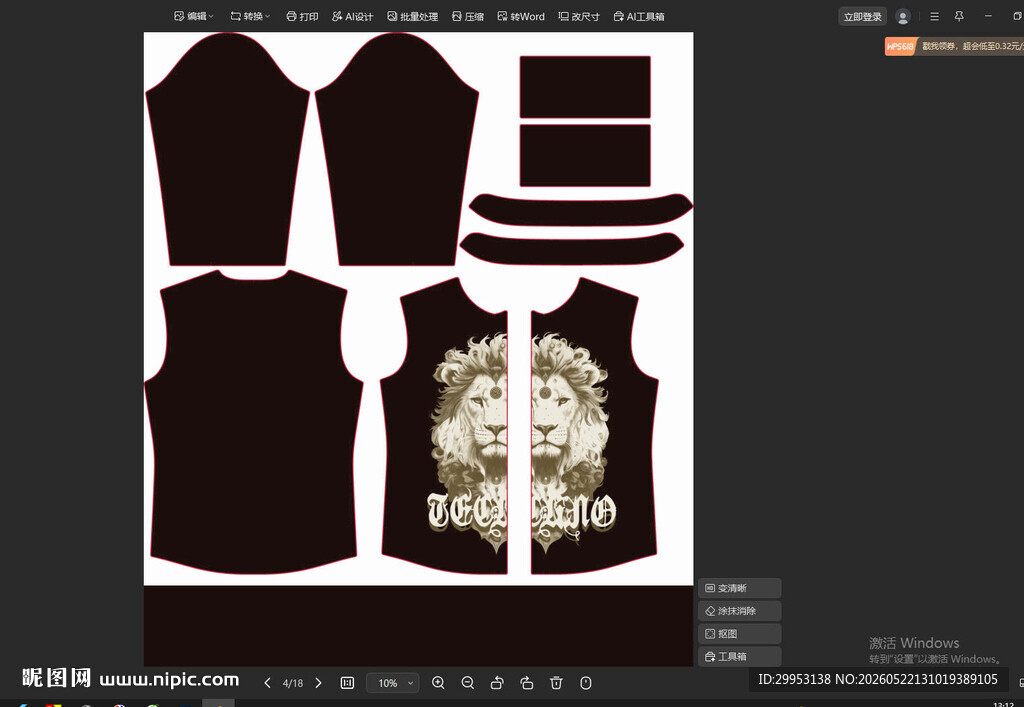Open the 10% zoom level dropdown
The height and width of the screenshot is (707, 1024).
point(392,683)
